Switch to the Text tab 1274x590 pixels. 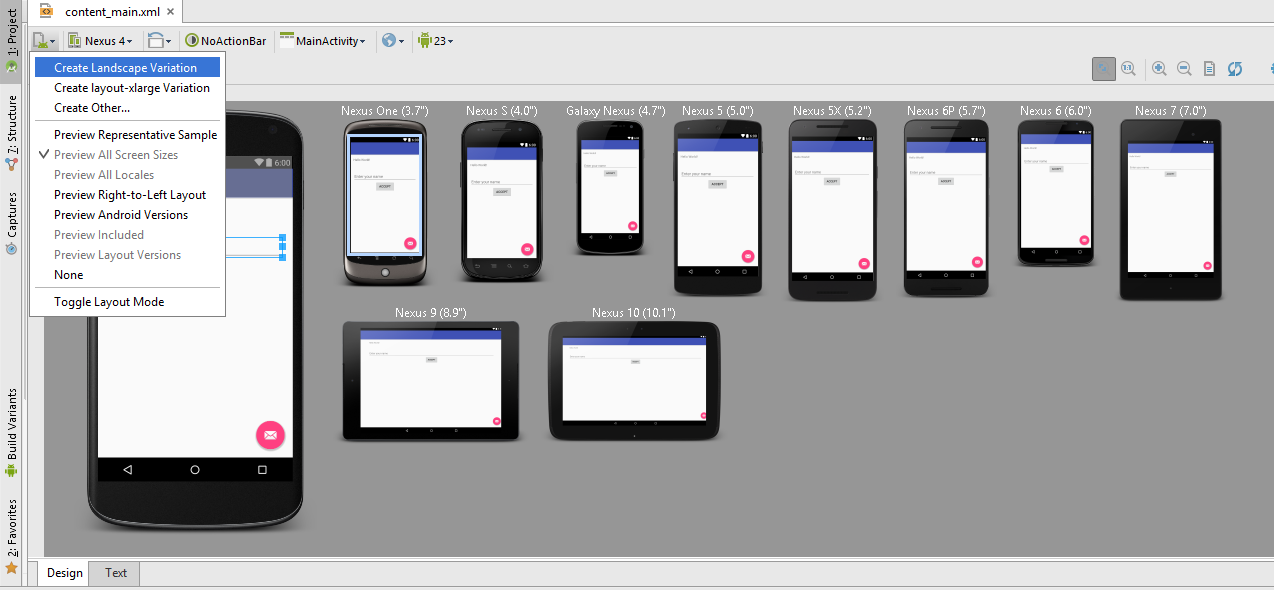tap(116, 573)
